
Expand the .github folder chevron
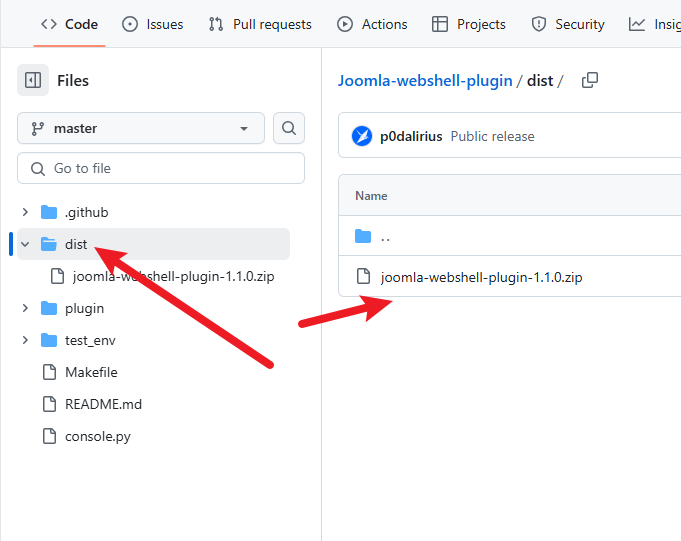(25, 212)
